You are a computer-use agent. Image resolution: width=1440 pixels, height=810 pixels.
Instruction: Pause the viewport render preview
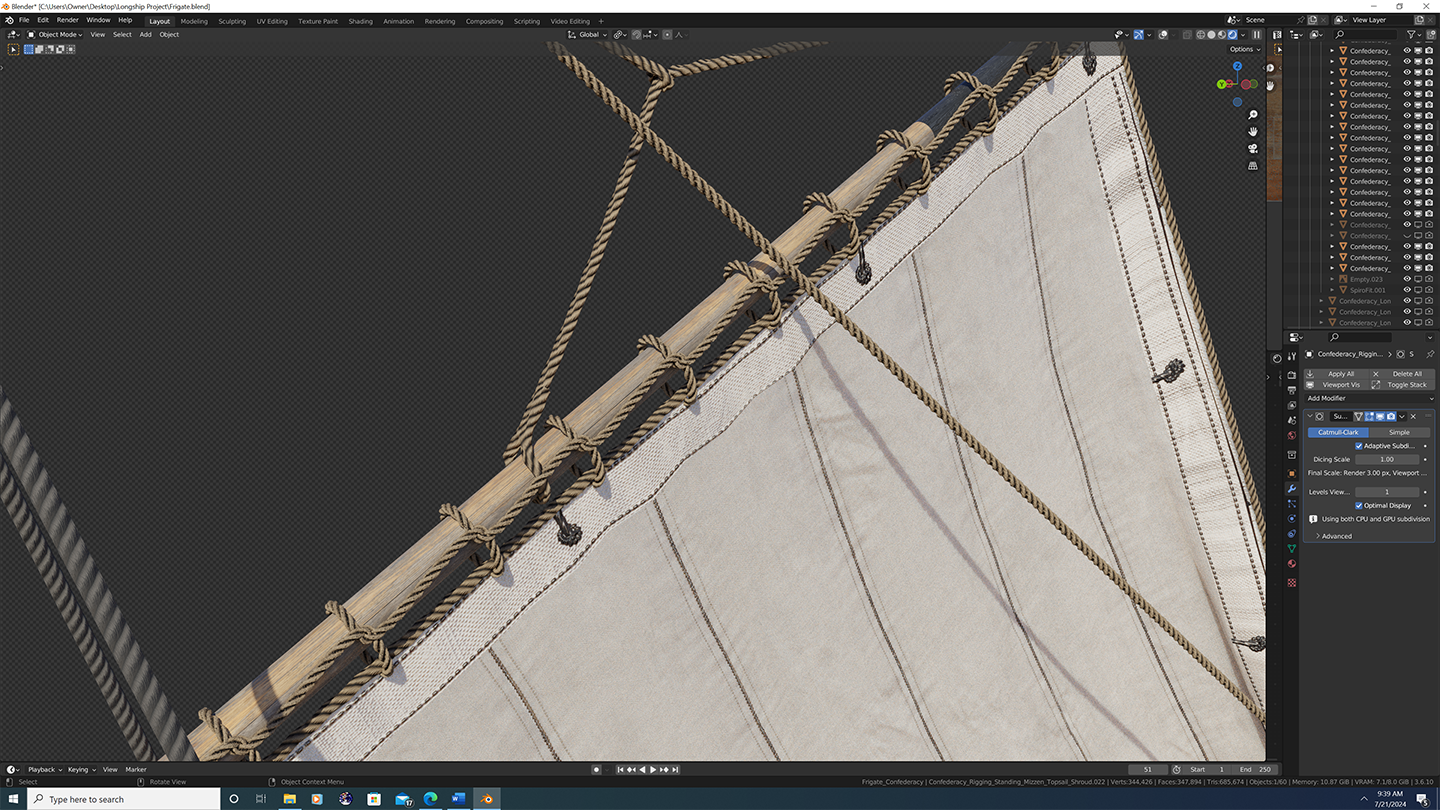click(1257, 35)
